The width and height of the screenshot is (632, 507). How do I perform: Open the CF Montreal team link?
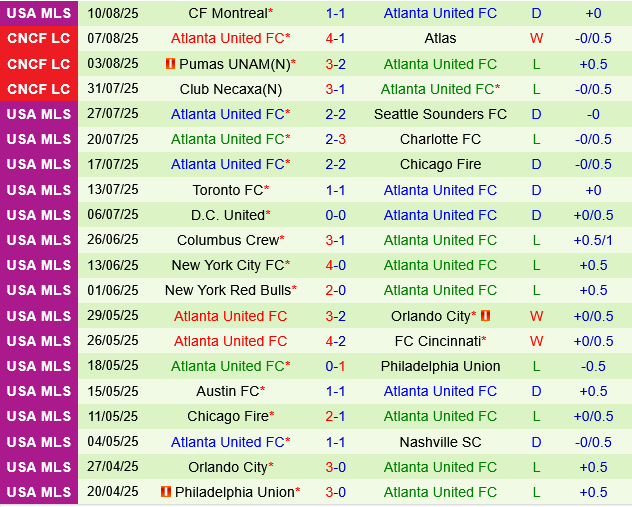(228, 13)
